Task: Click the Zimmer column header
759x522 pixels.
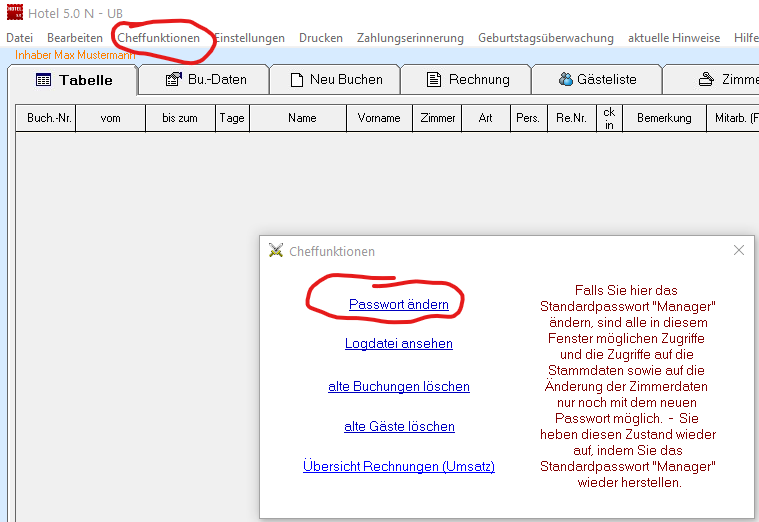Action: pyautogui.click(x=435, y=118)
